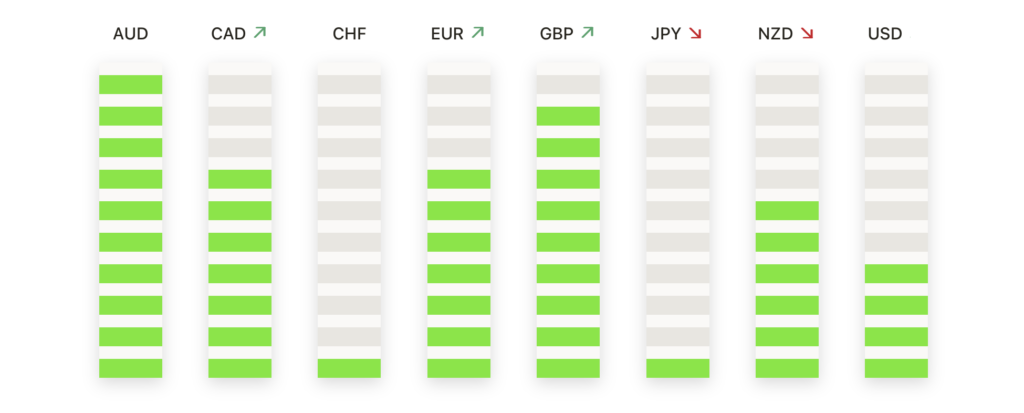Click the topmost green bar in CAD meter
This screenshot has width=1024, height=413.
click(x=240, y=179)
